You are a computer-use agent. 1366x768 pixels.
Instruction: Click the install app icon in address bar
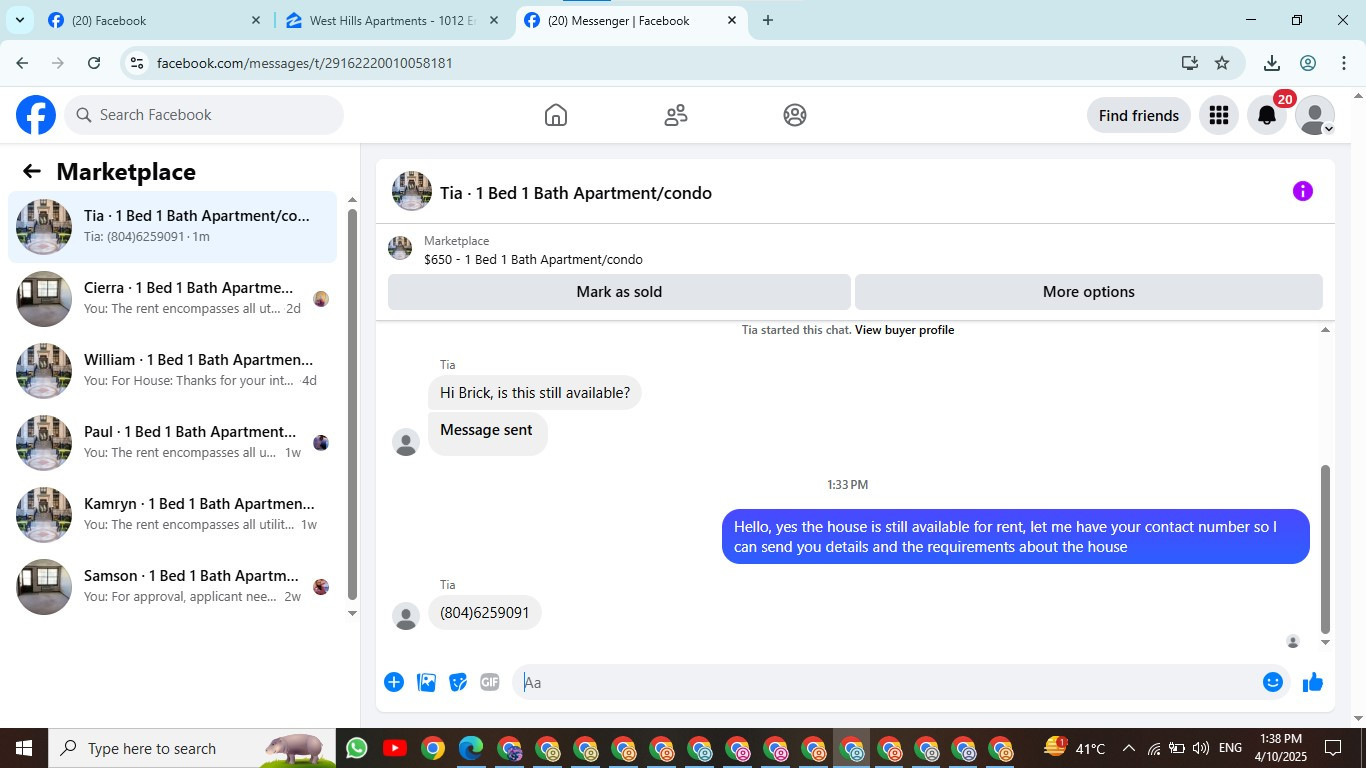click(x=1189, y=63)
